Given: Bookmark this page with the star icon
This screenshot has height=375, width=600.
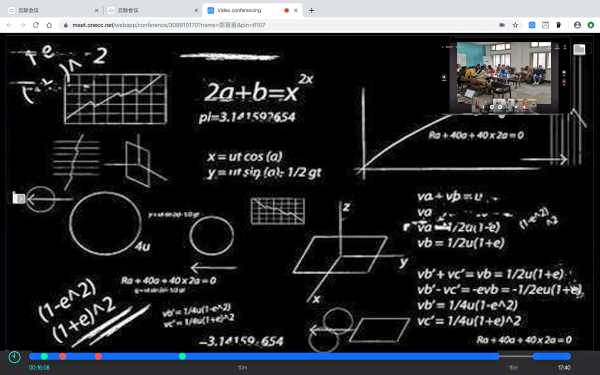Looking at the screenshot, I should click(515, 25).
